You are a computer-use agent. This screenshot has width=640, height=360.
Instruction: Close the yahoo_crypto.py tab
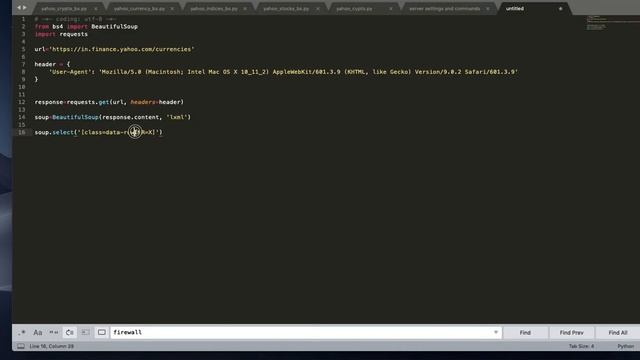point(391,9)
